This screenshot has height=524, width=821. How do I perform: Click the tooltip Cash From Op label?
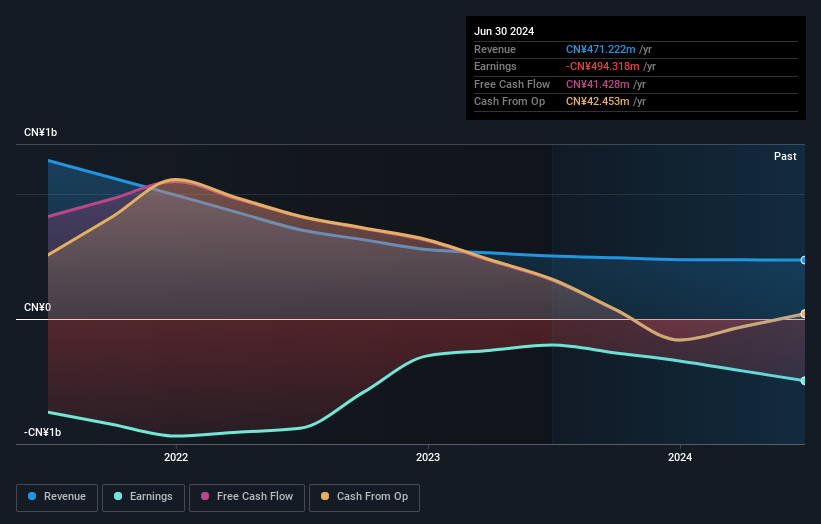[509, 102]
